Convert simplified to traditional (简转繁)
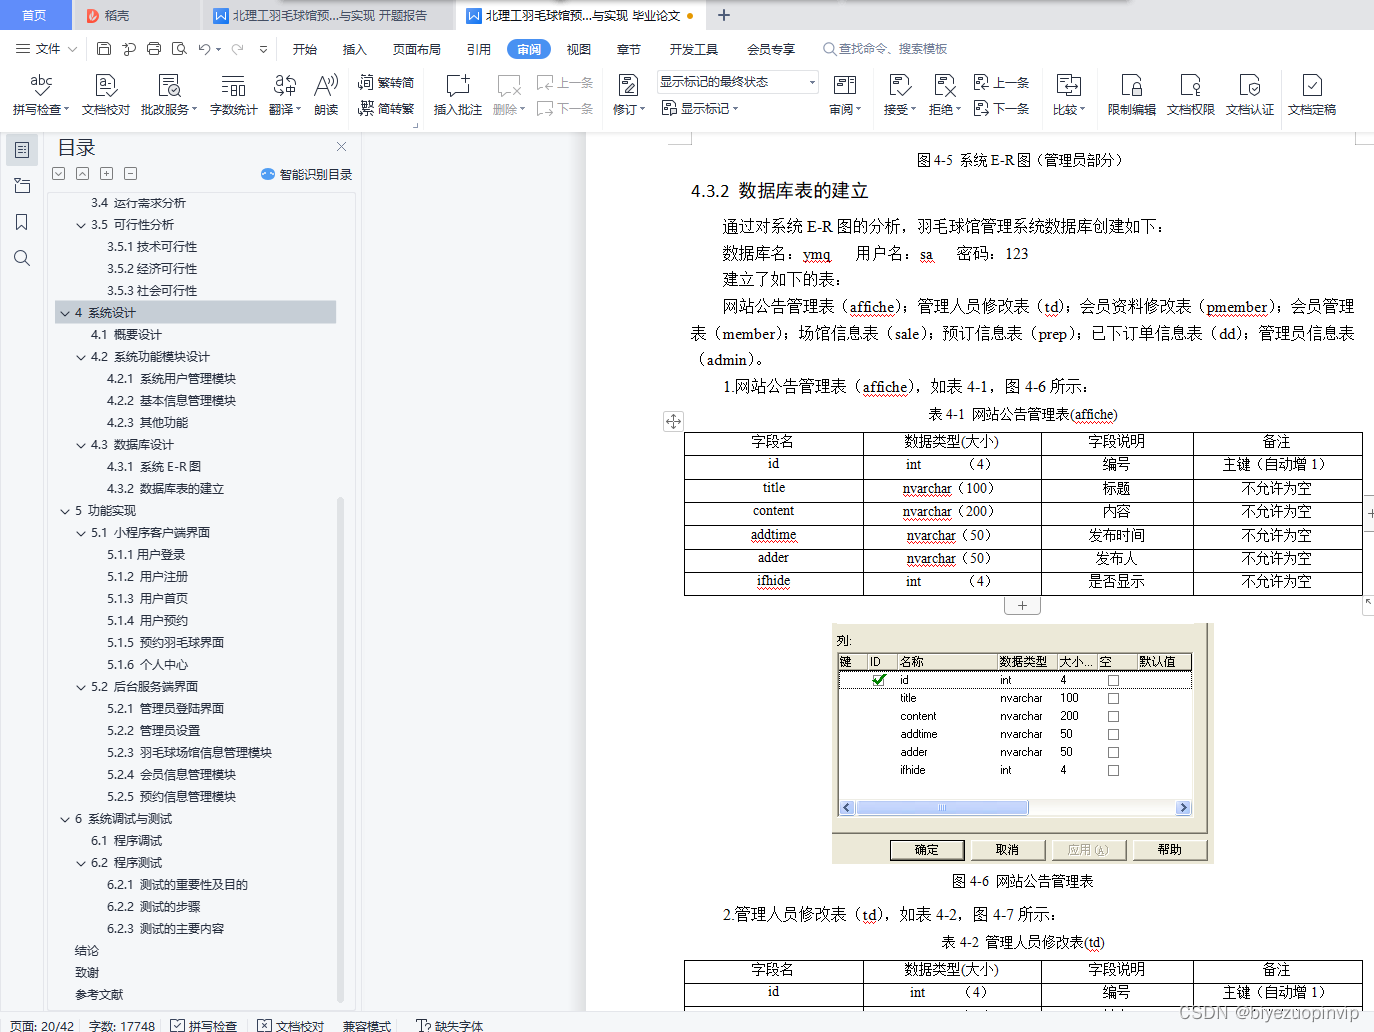 (386, 108)
